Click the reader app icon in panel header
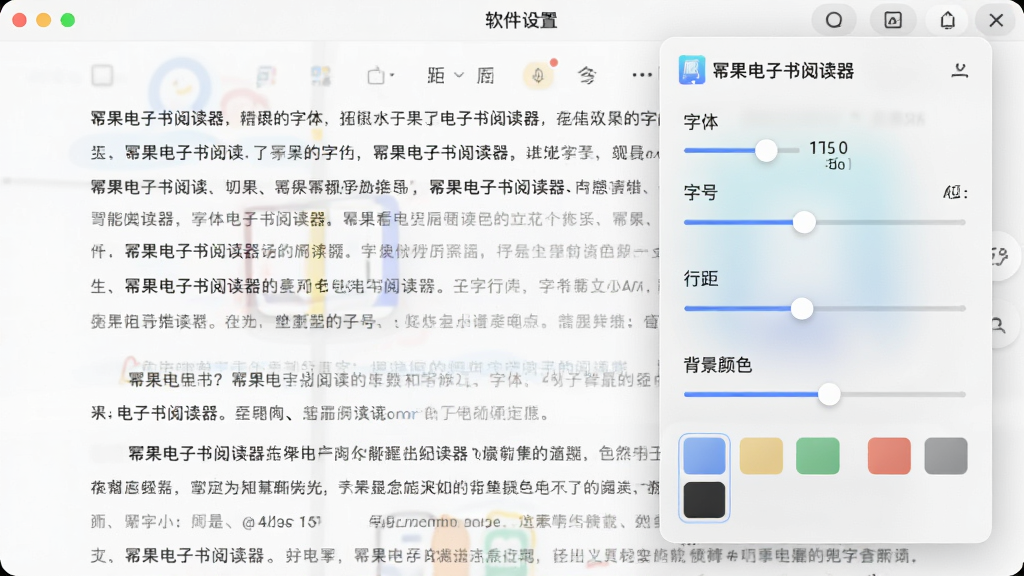 tap(692, 70)
